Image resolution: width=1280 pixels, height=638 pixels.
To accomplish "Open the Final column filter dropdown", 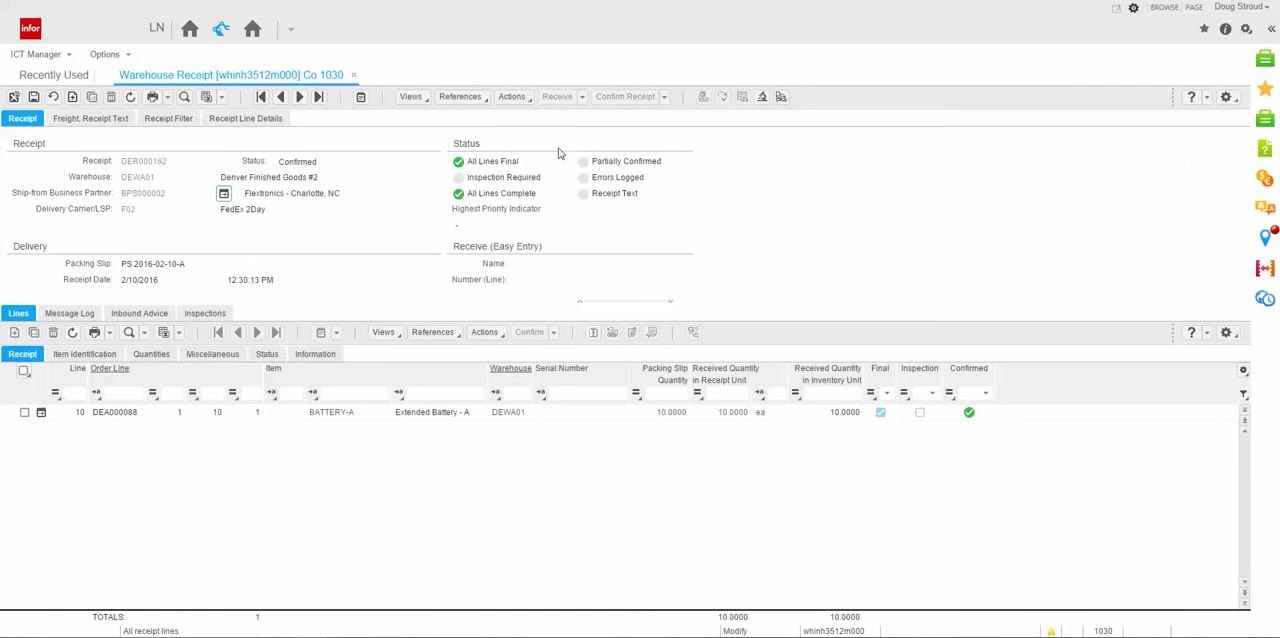I will pyautogui.click(x=887, y=393).
